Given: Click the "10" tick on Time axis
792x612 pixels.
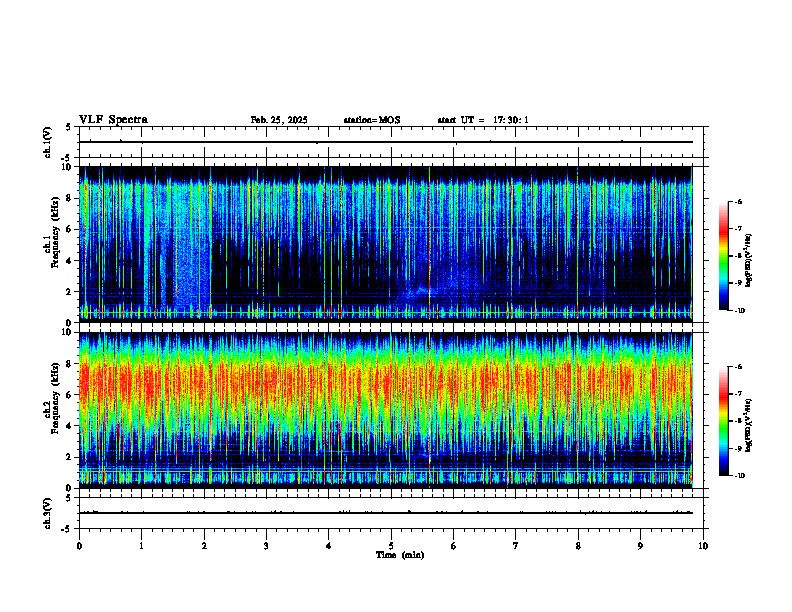Looking at the screenshot, I should (703, 546).
